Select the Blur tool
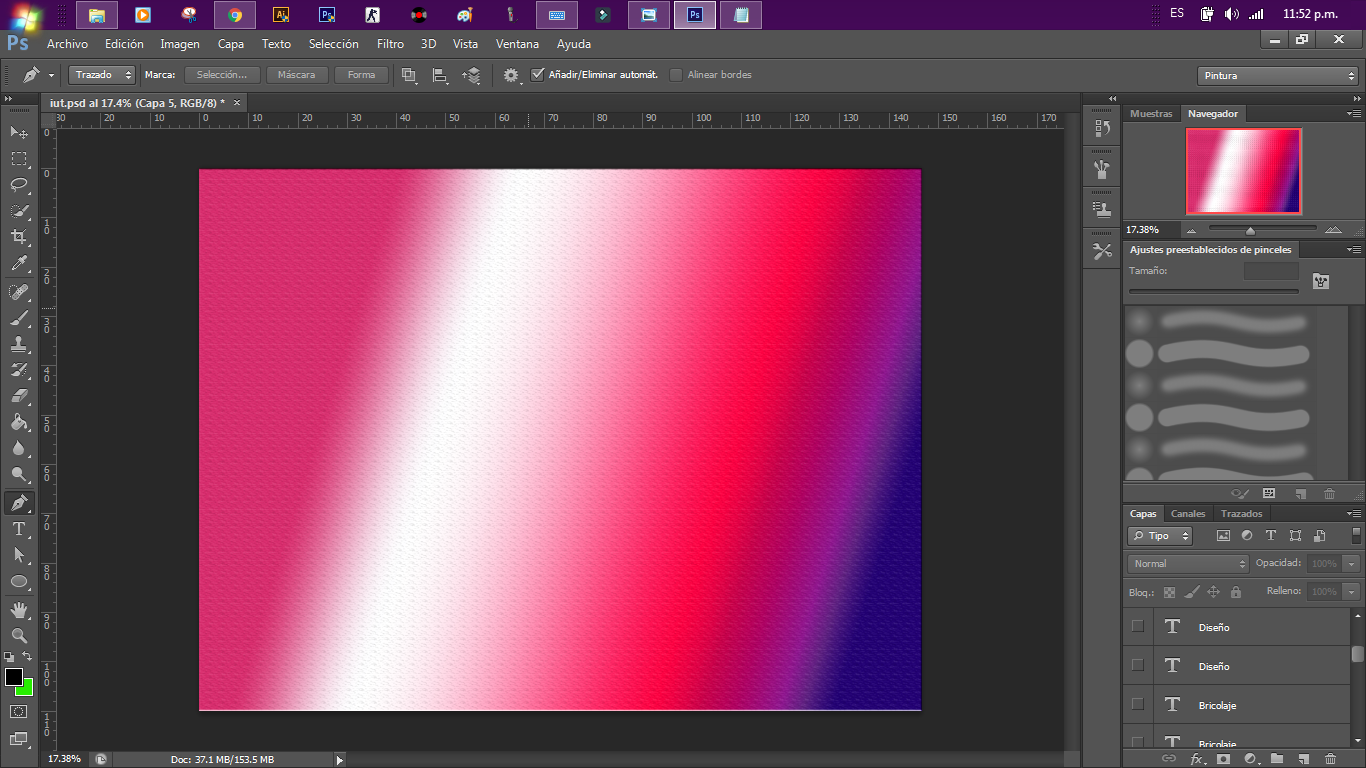The width and height of the screenshot is (1366, 768). [19, 448]
